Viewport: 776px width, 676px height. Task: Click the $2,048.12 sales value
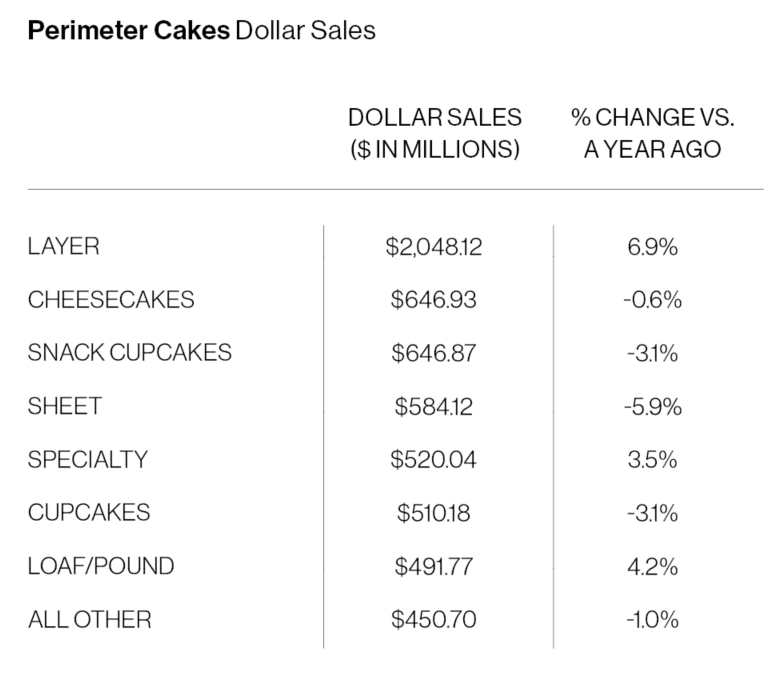click(x=434, y=246)
